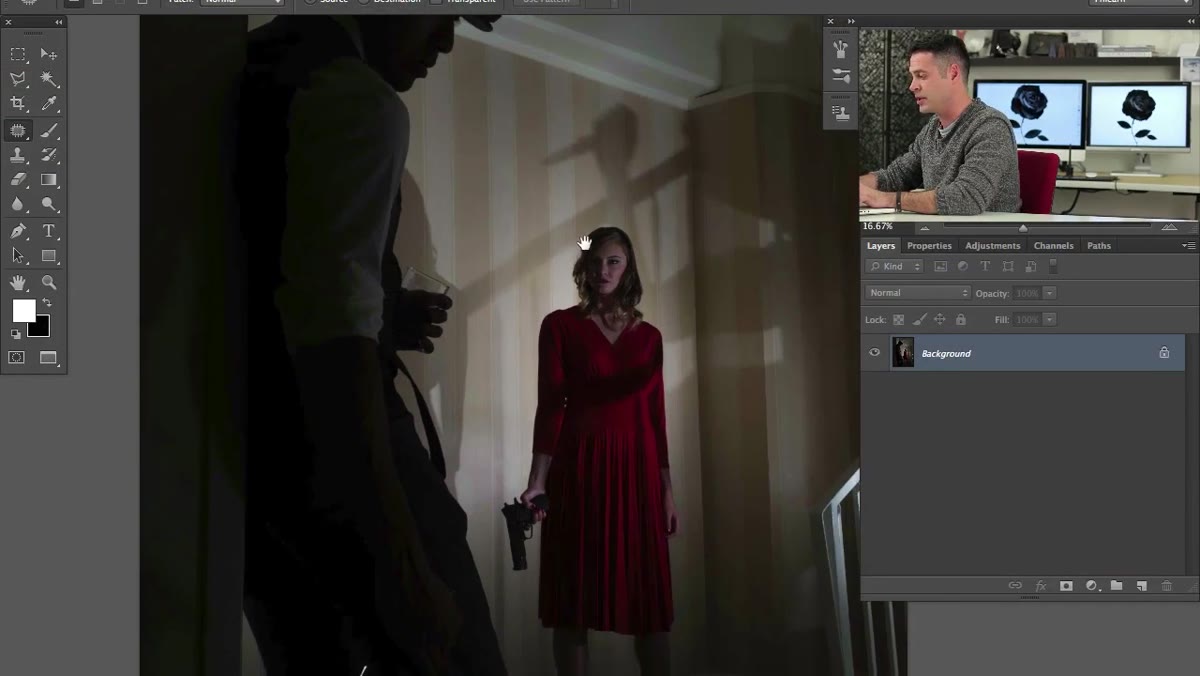
Task: Select the Rectangle shape tool
Action: pos(48,256)
